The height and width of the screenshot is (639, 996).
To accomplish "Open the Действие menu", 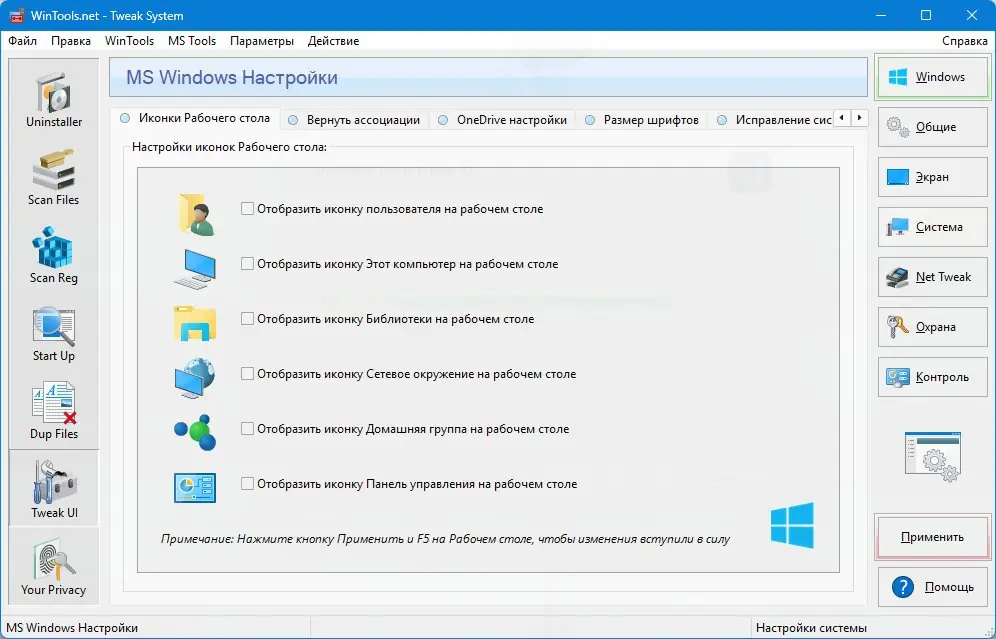I will [x=333, y=41].
